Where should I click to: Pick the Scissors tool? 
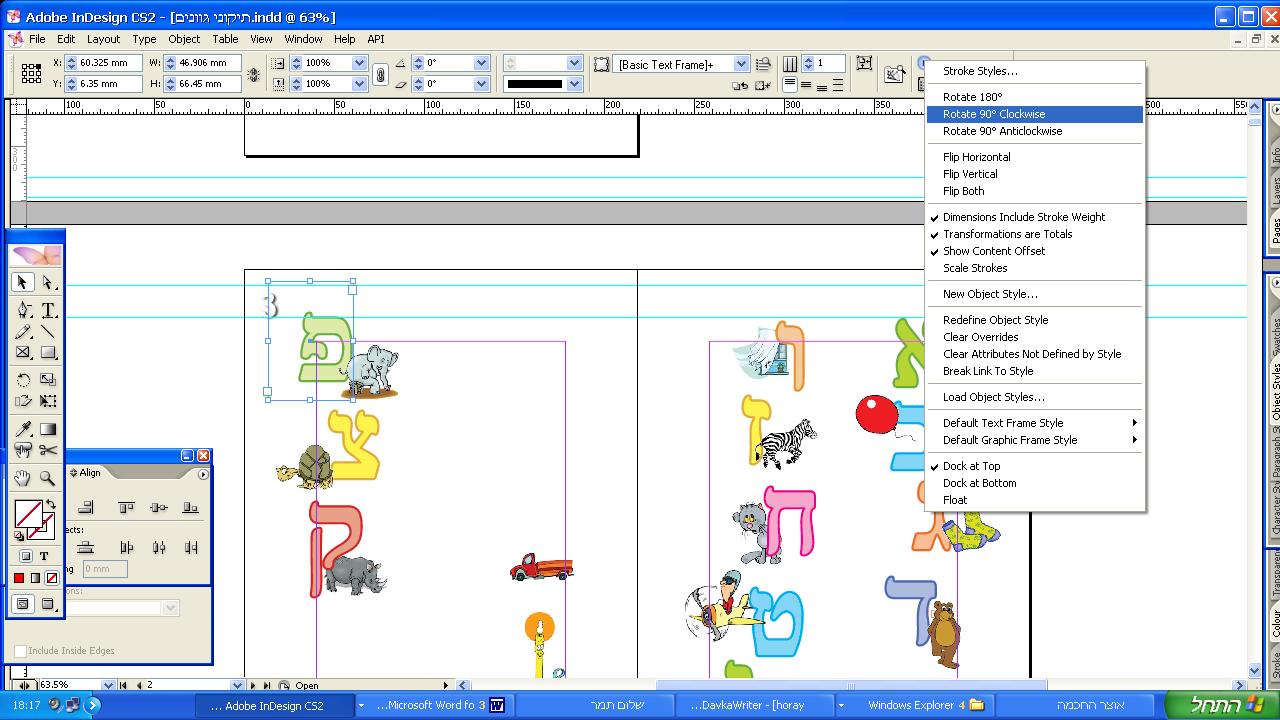pyautogui.click(x=48, y=451)
